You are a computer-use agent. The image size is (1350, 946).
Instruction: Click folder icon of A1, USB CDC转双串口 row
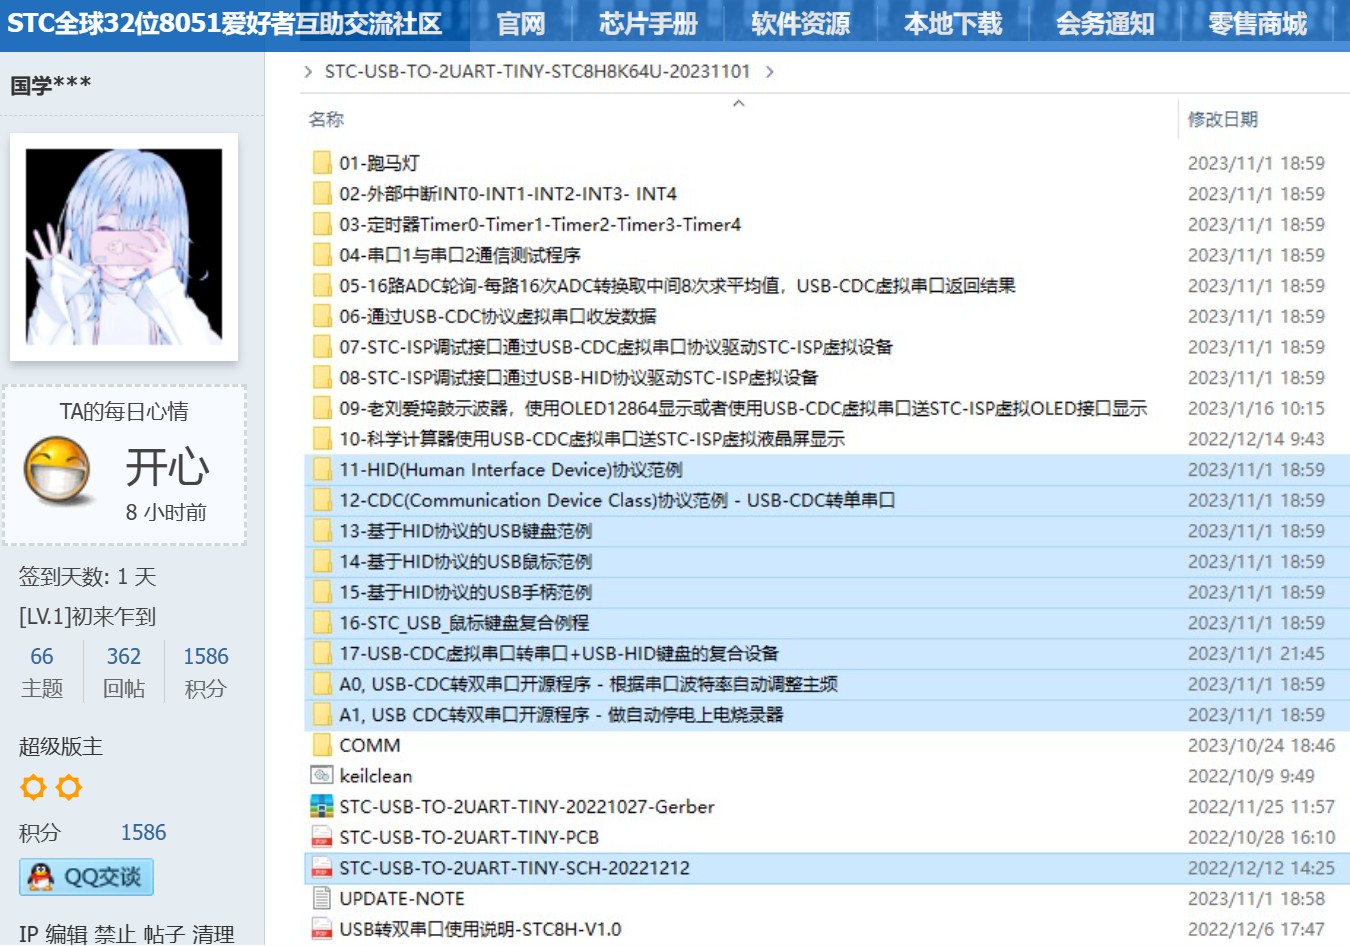coord(322,715)
